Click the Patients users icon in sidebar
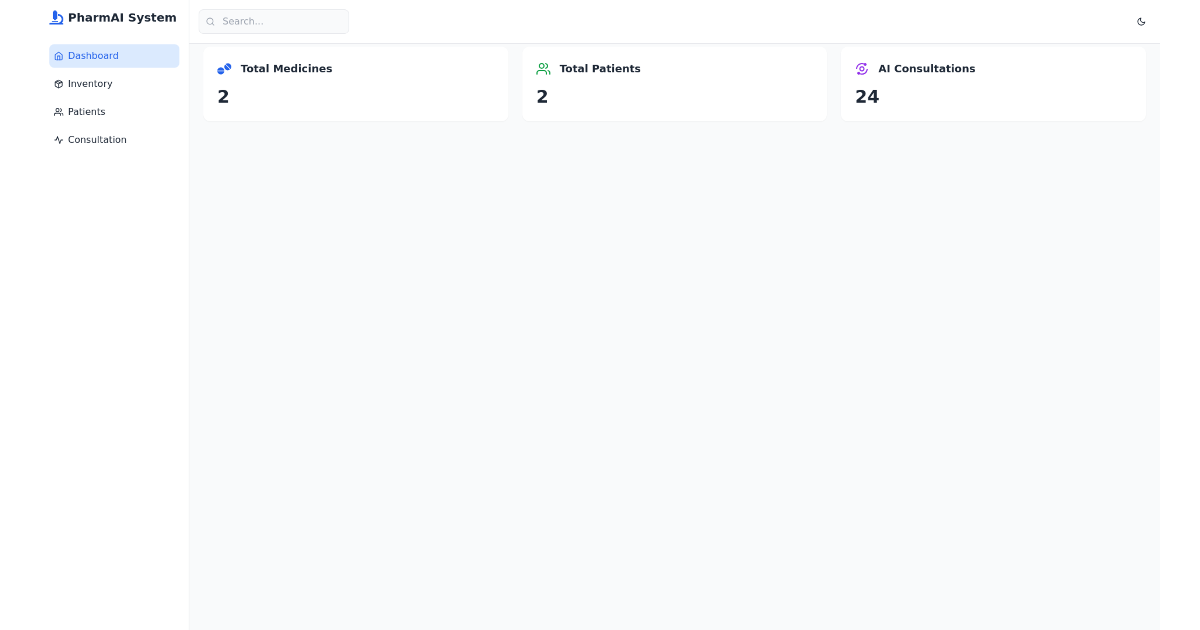Viewport: 1200px width, 630px height. point(59,112)
